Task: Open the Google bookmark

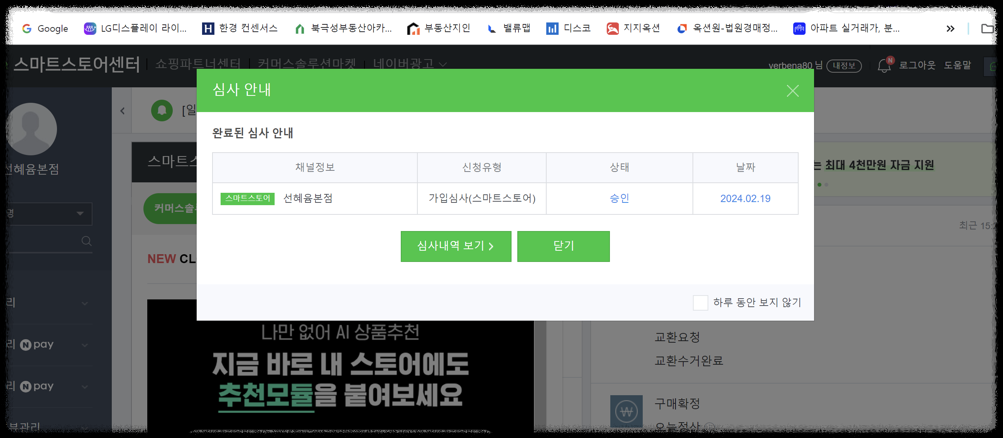Action: (45, 28)
